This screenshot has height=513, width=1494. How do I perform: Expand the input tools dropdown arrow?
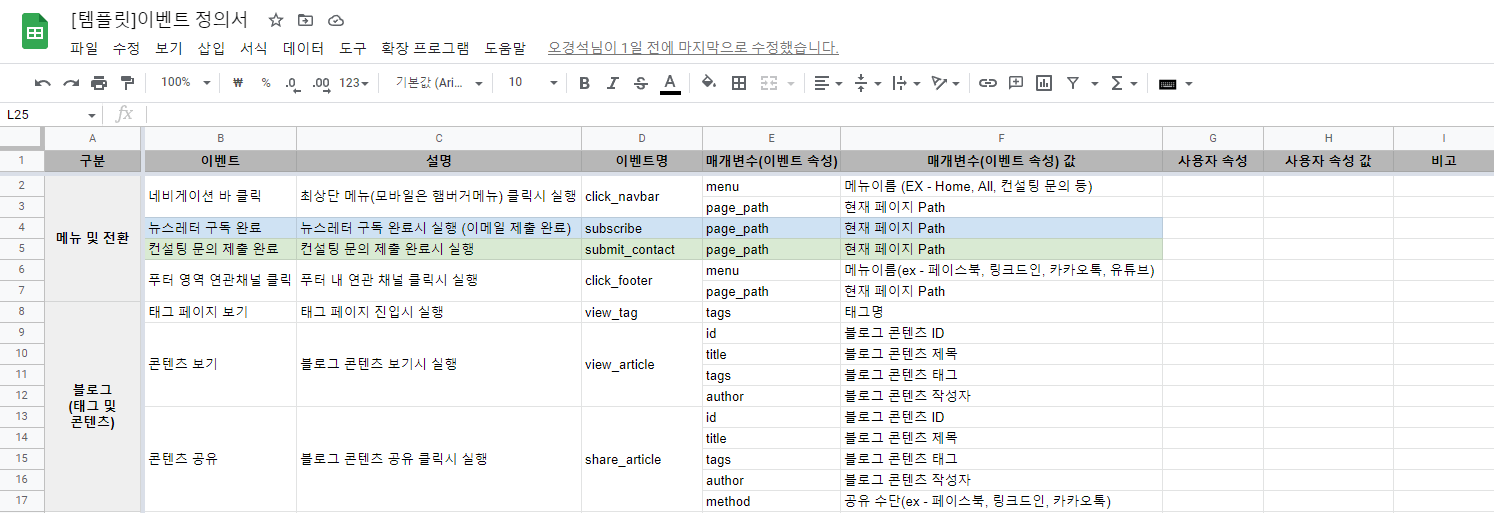[x=1189, y=84]
